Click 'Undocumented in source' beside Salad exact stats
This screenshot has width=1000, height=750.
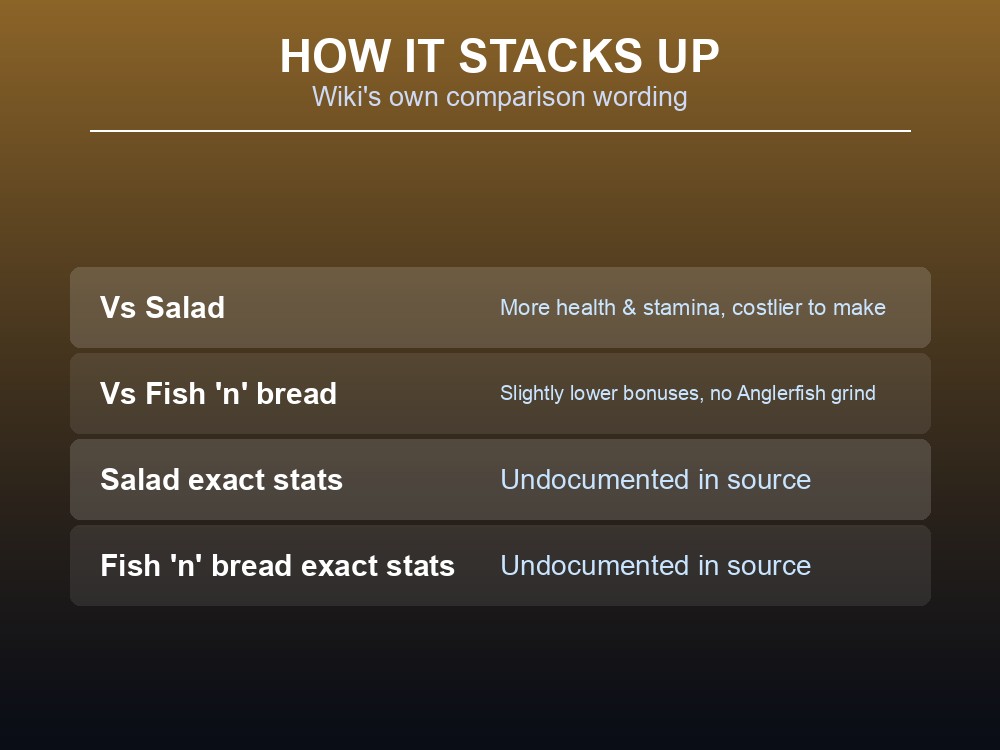point(656,480)
